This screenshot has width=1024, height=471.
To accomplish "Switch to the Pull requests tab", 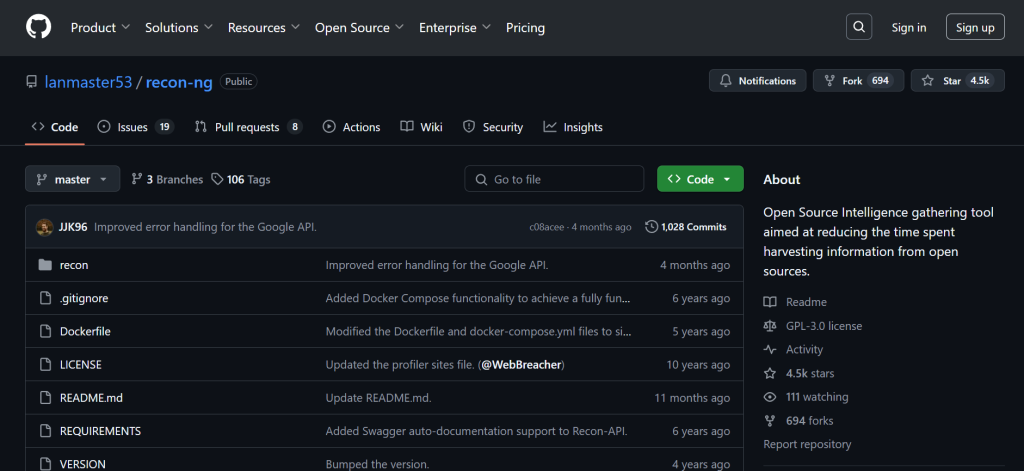I will tap(247, 127).
